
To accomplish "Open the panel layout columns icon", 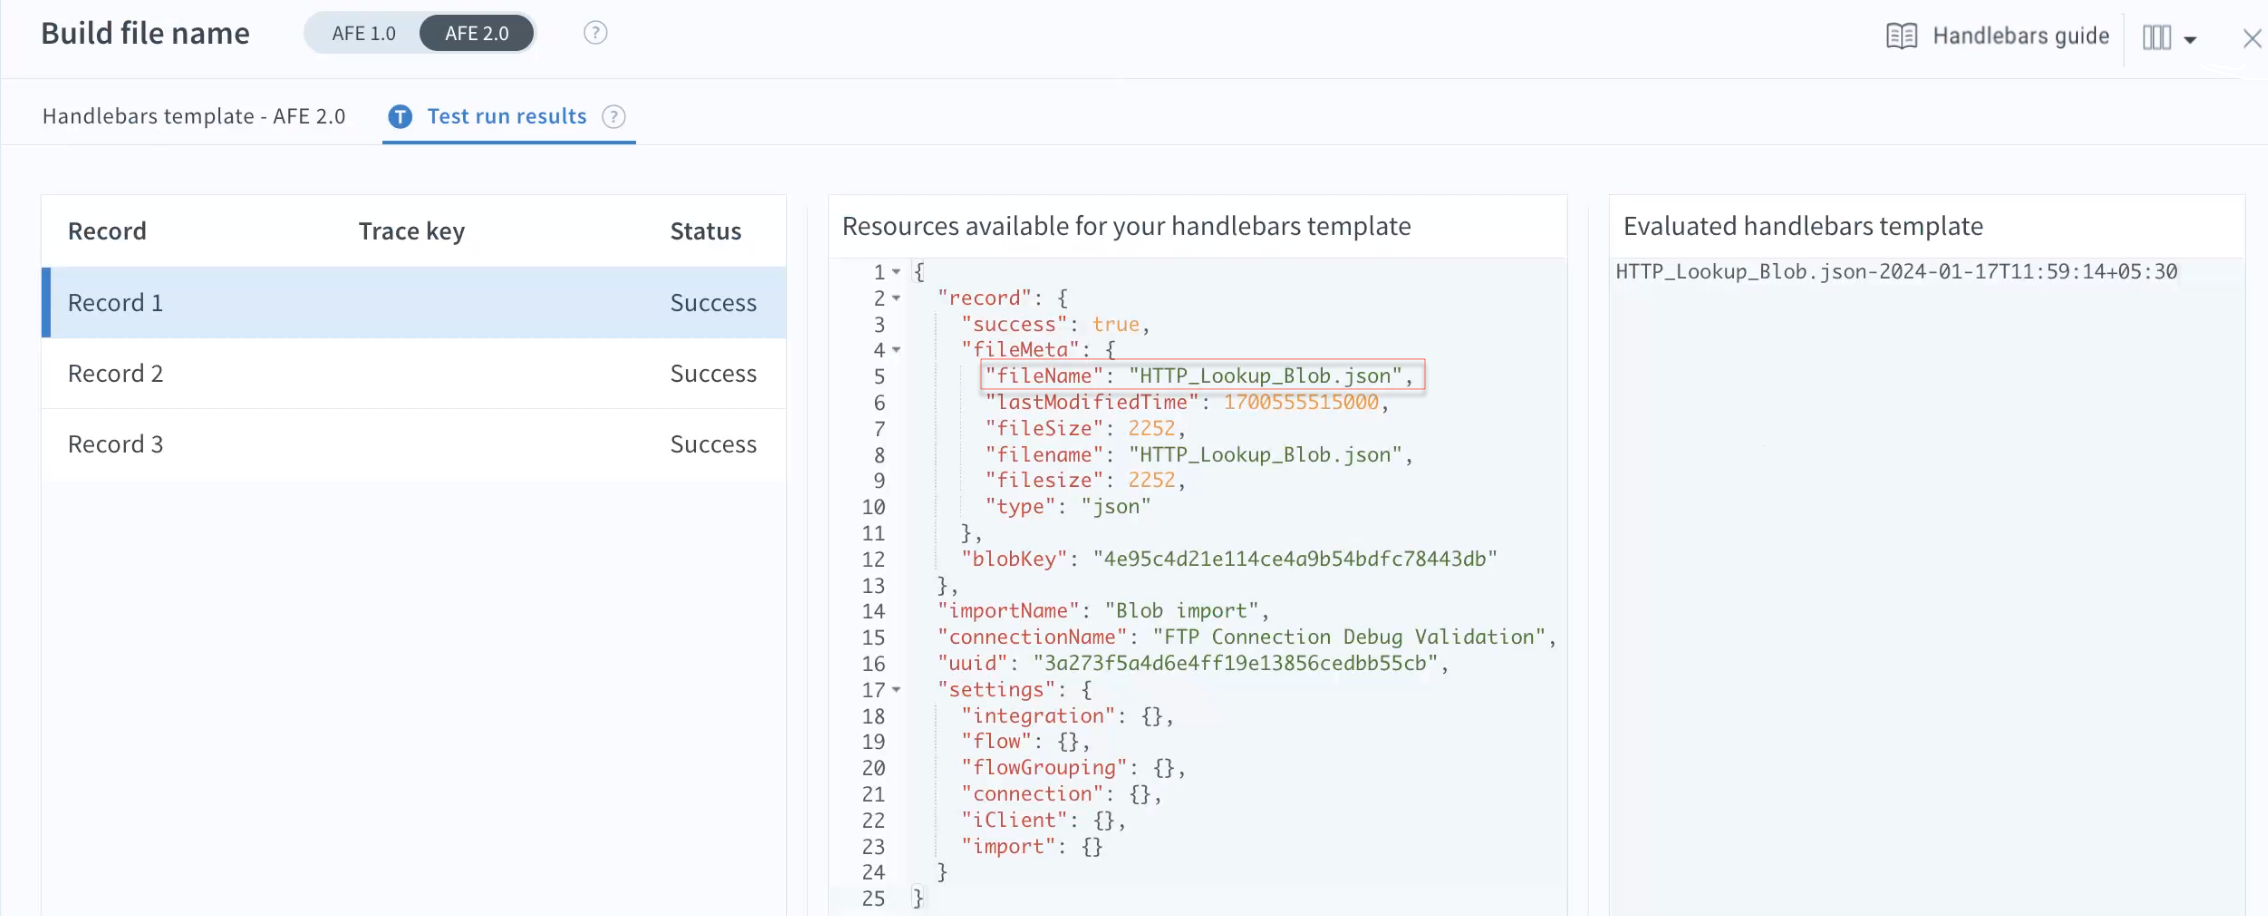I will (x=2156, y=38).
